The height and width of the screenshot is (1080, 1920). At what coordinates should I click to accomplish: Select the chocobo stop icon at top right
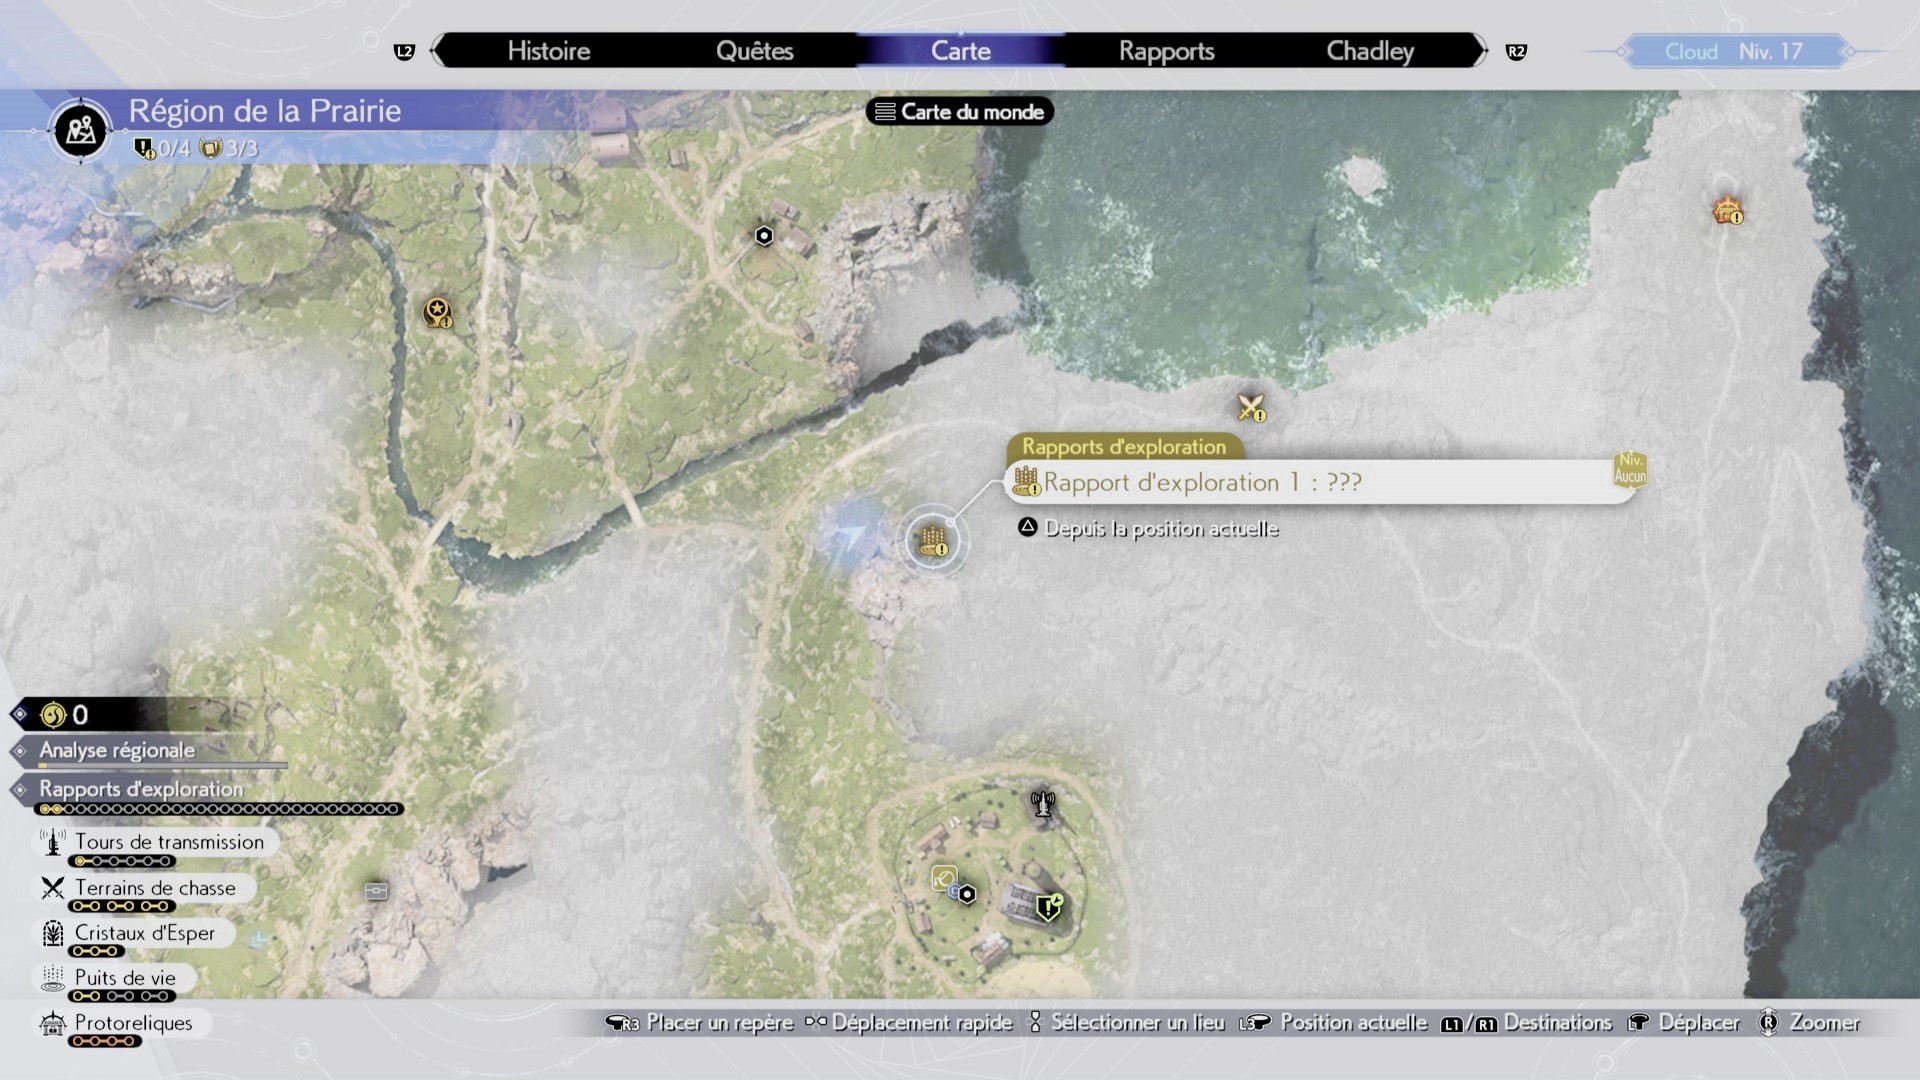1728,212
